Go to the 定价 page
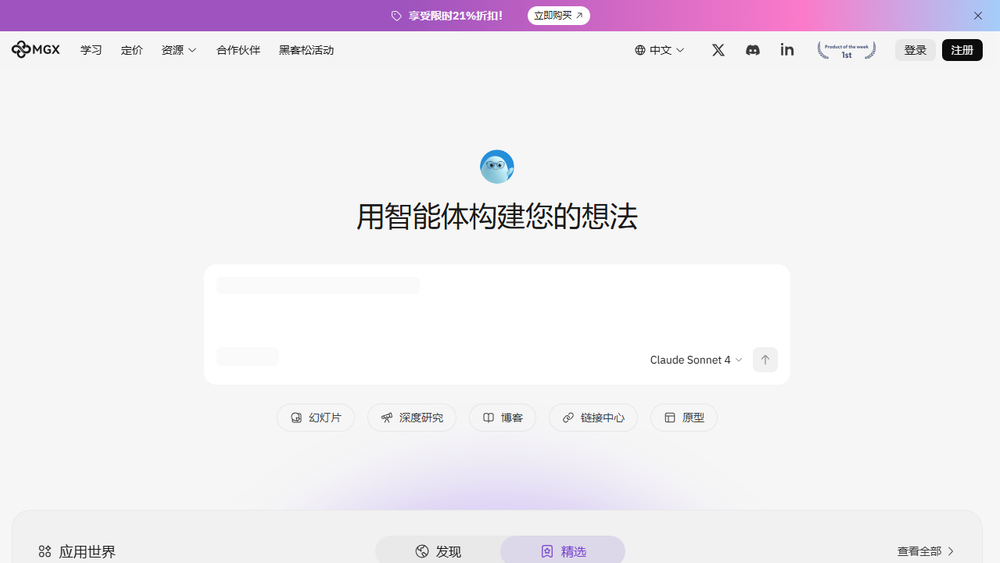 (132, 50)
